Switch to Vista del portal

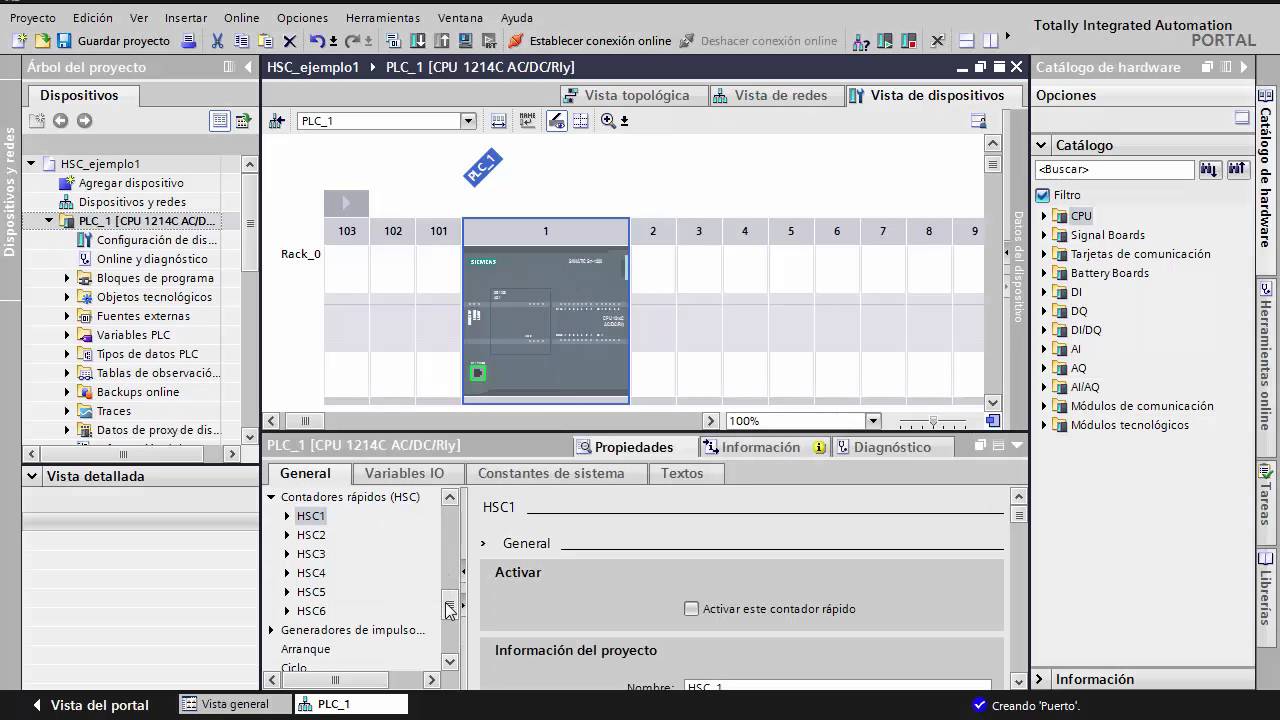(90, 705)
